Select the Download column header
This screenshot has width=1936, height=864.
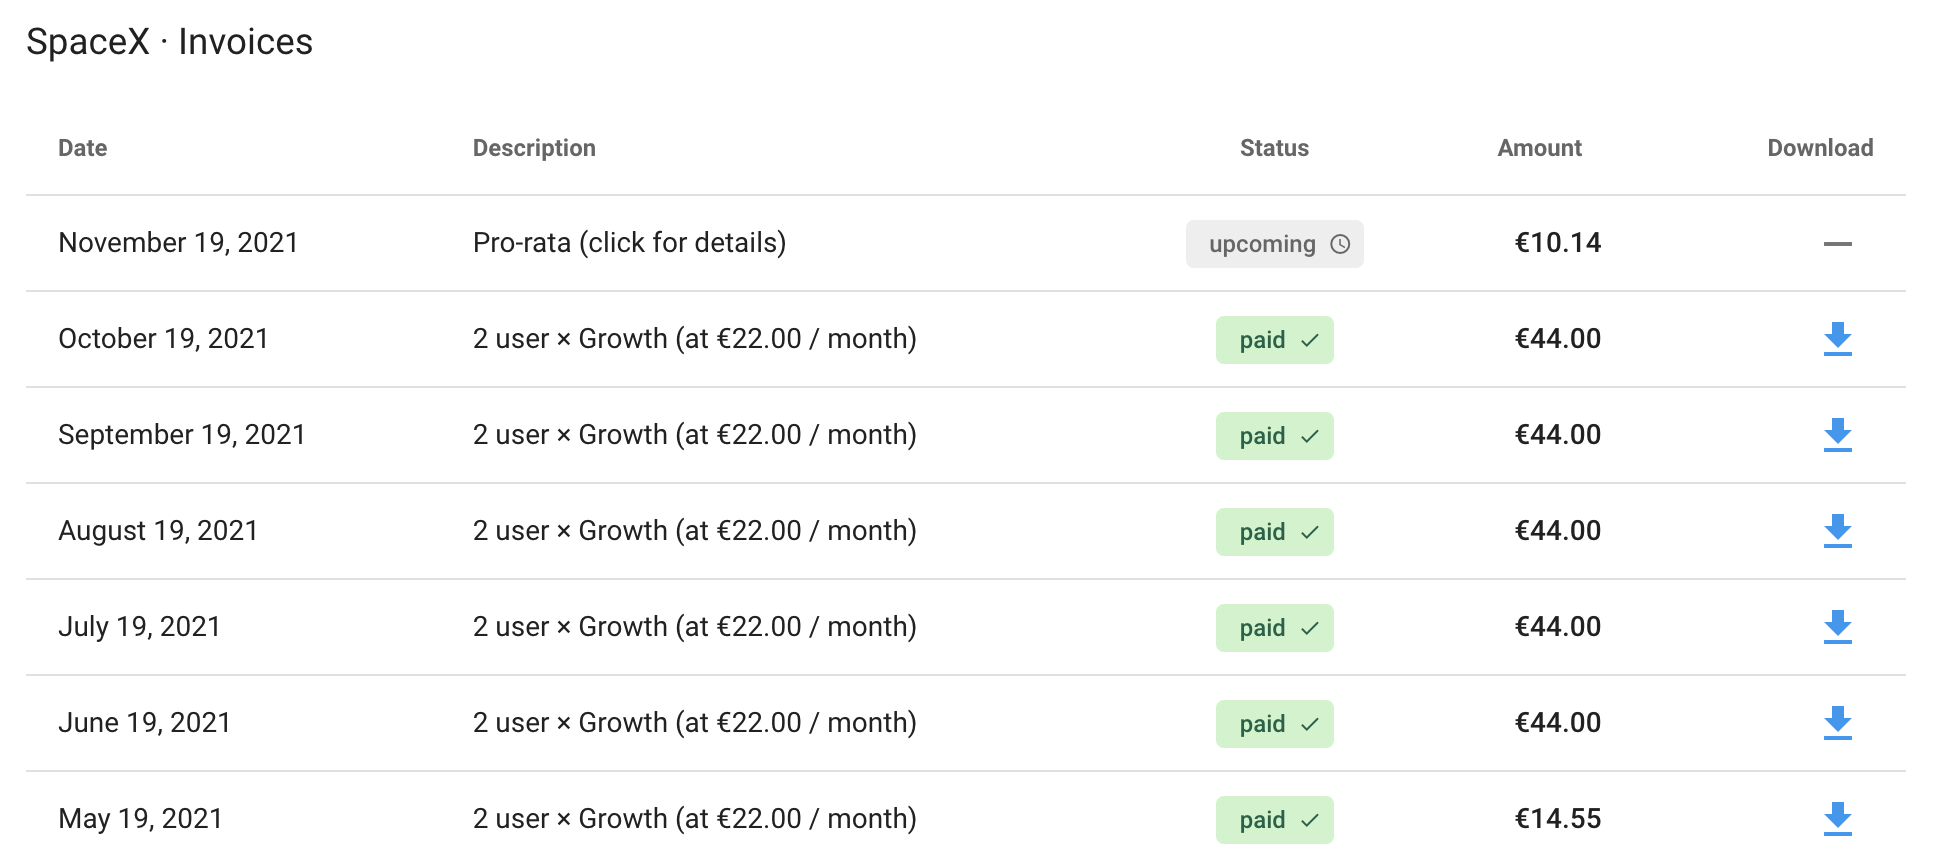[1820, 148]
